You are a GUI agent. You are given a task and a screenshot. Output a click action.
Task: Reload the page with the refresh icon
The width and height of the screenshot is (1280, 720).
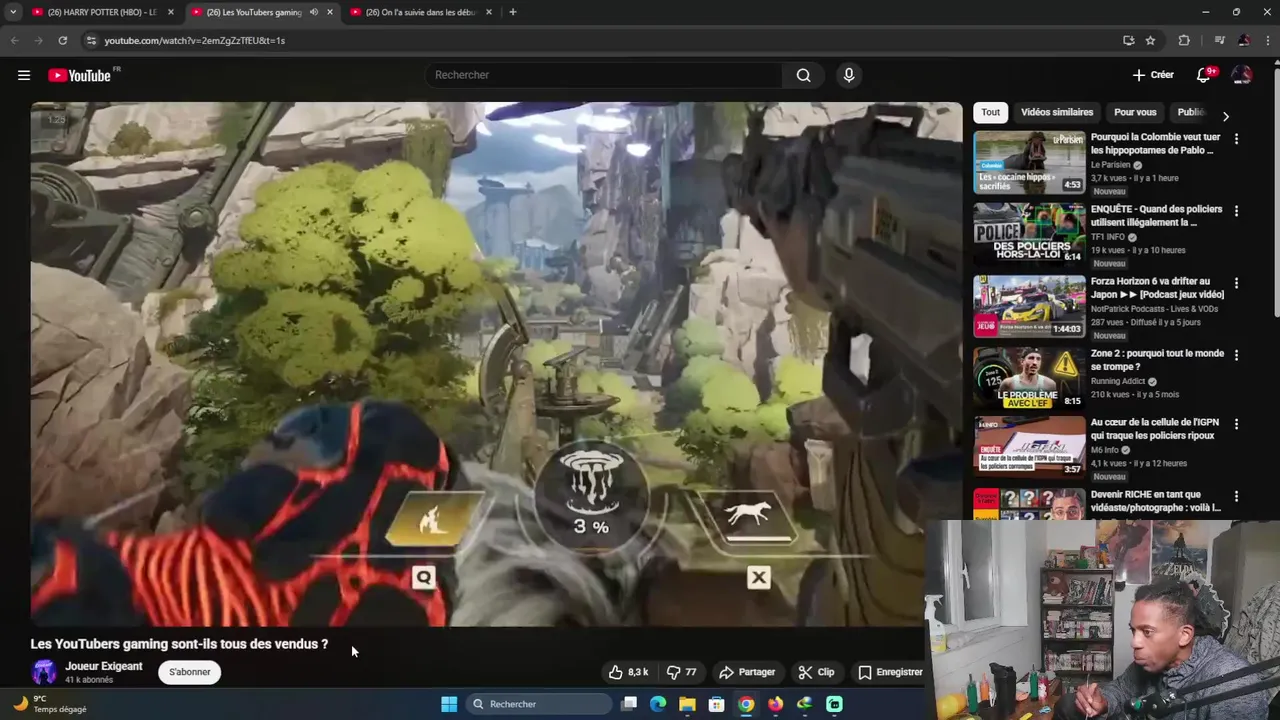[x=62, y=40]
